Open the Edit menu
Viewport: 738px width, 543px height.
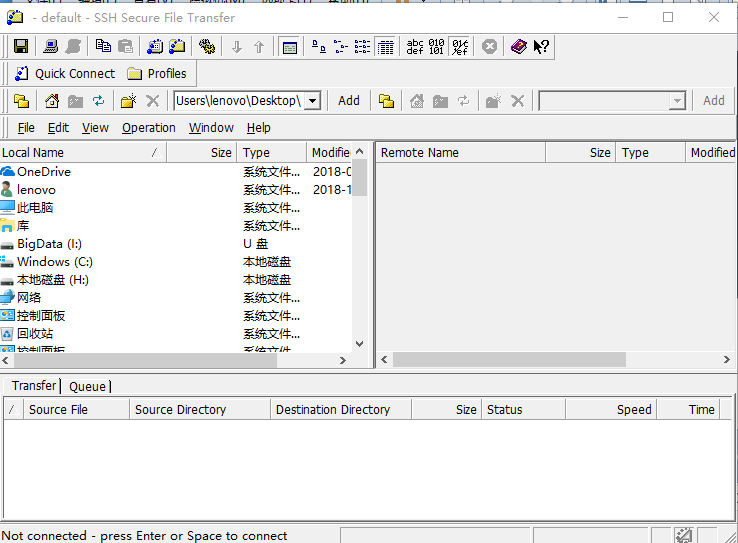[58, 128]
